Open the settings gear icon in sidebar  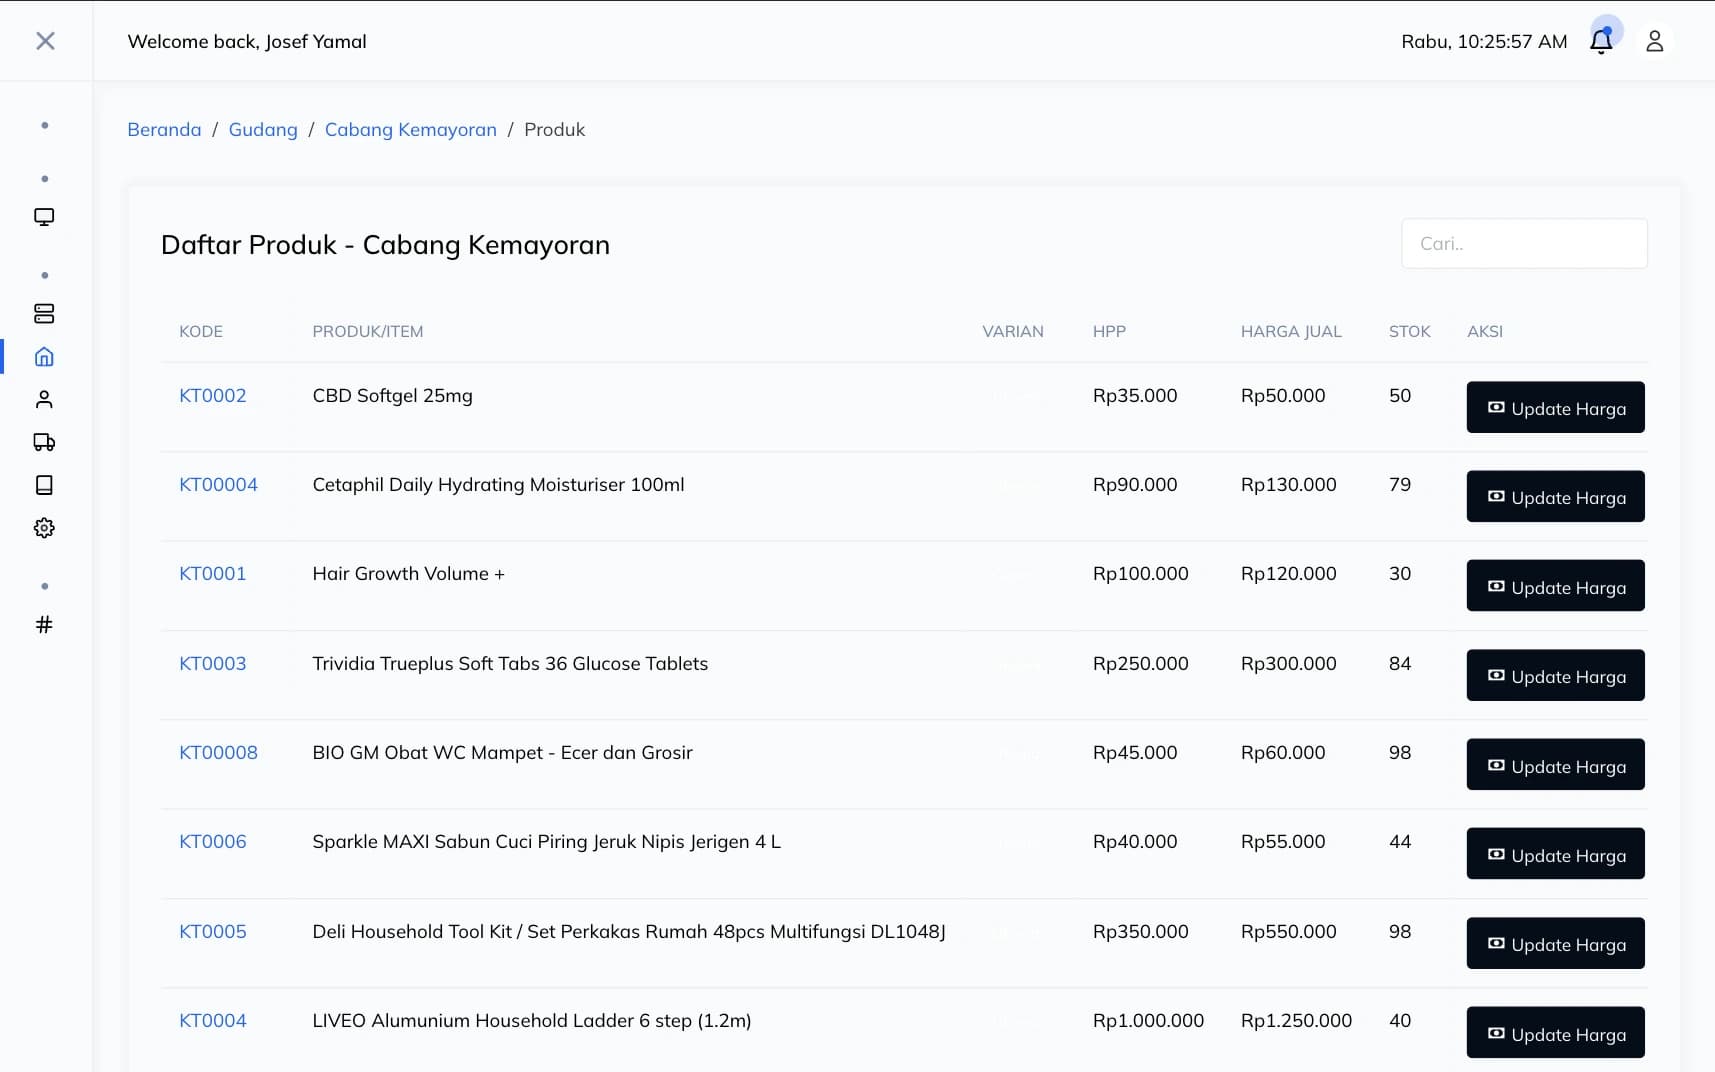coord(44,528)
